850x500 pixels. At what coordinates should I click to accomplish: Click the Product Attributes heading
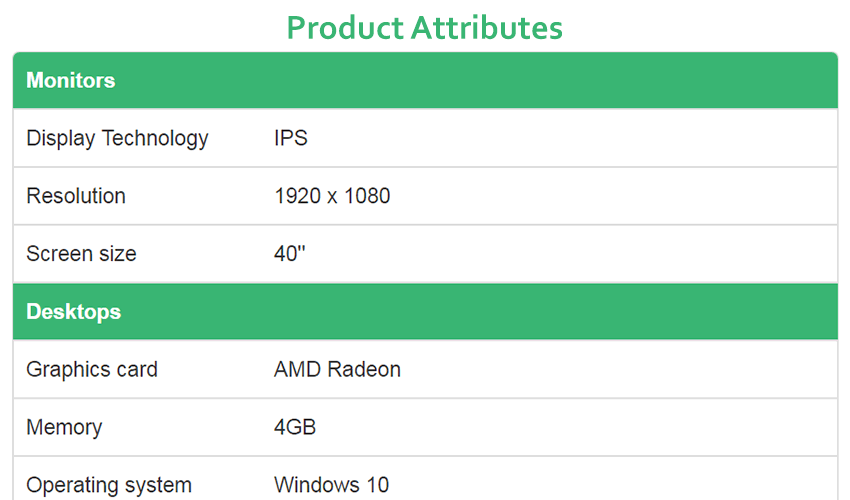coord(425,28)
